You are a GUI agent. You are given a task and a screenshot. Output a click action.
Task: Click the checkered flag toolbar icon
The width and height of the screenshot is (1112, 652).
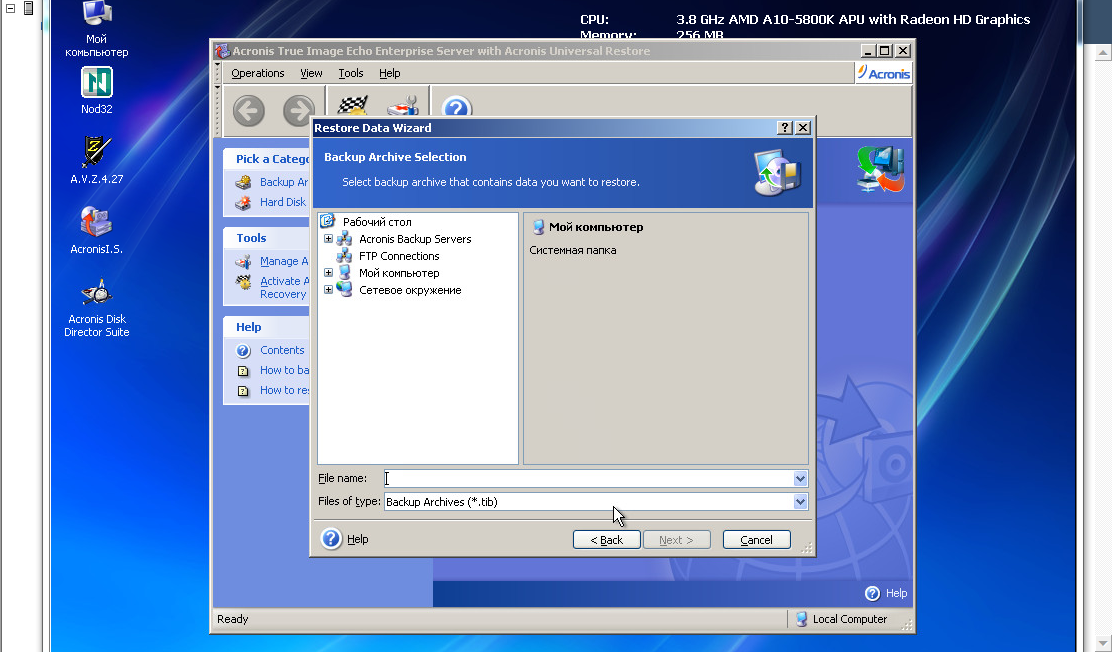[x=352, y=106]
